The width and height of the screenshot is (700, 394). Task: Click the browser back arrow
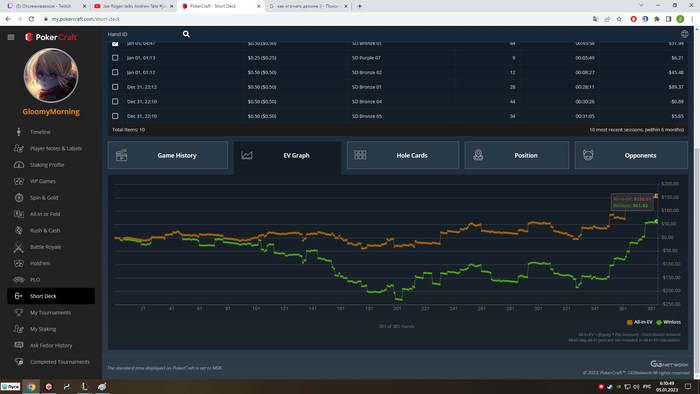coord(8,19)
